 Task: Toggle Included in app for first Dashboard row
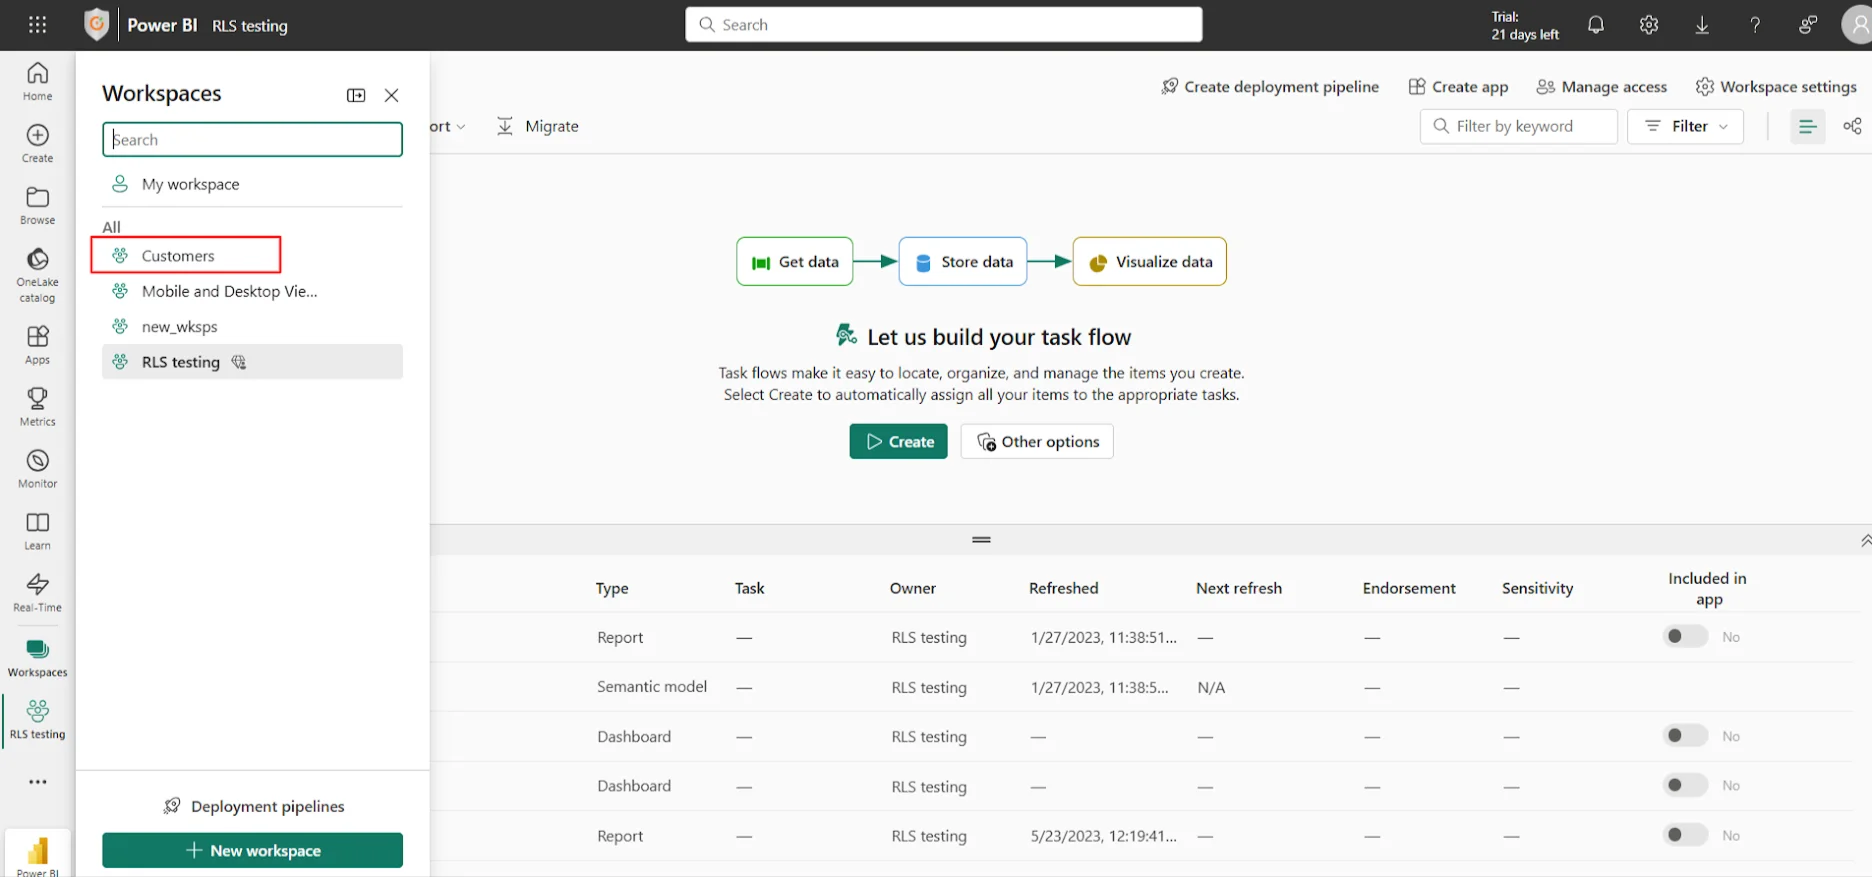1685,735
